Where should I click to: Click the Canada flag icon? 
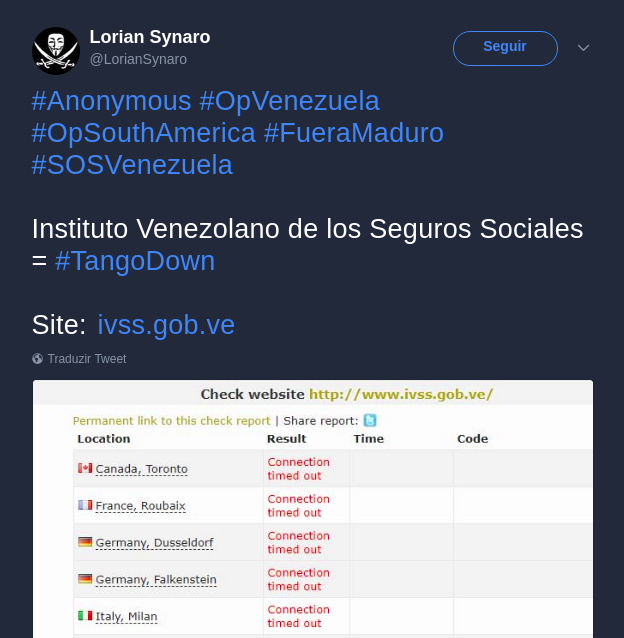[85, 468]
